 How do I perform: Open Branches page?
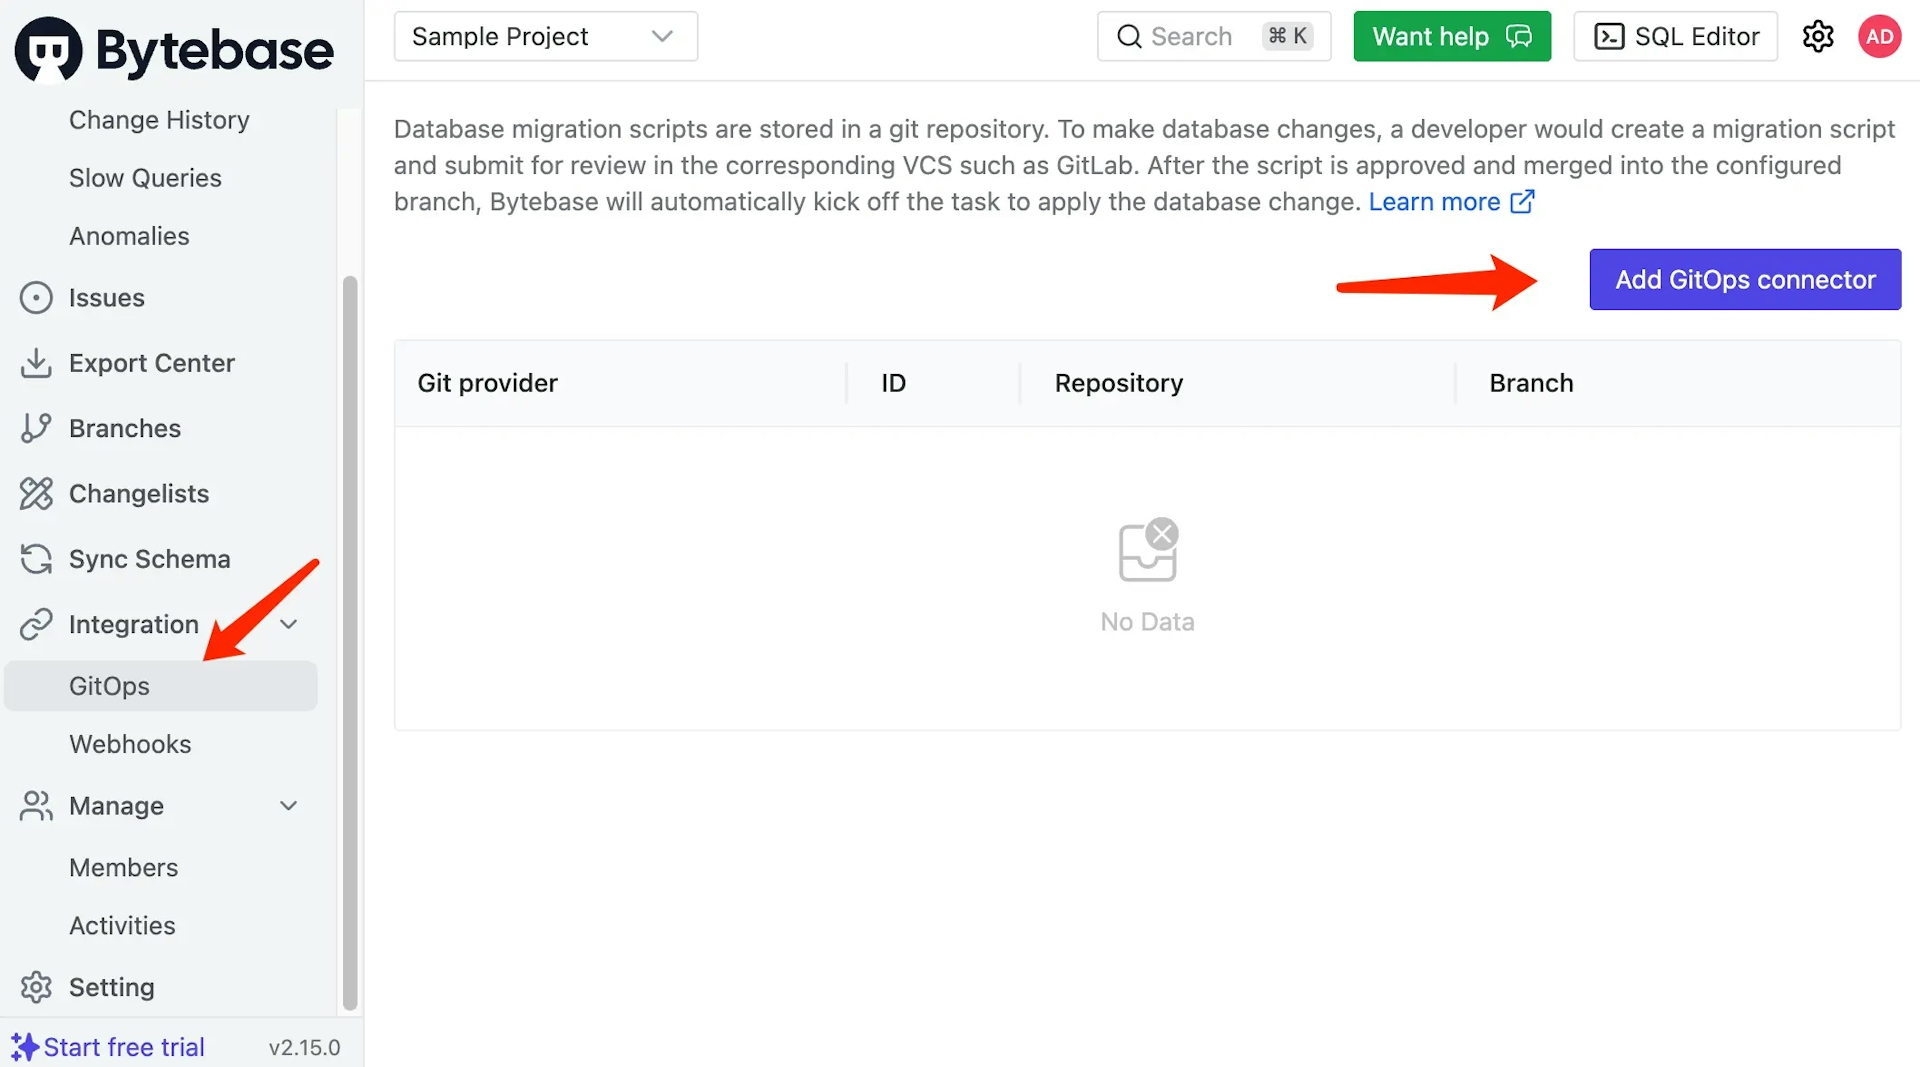pyautogui.click(x=125, y=428)
